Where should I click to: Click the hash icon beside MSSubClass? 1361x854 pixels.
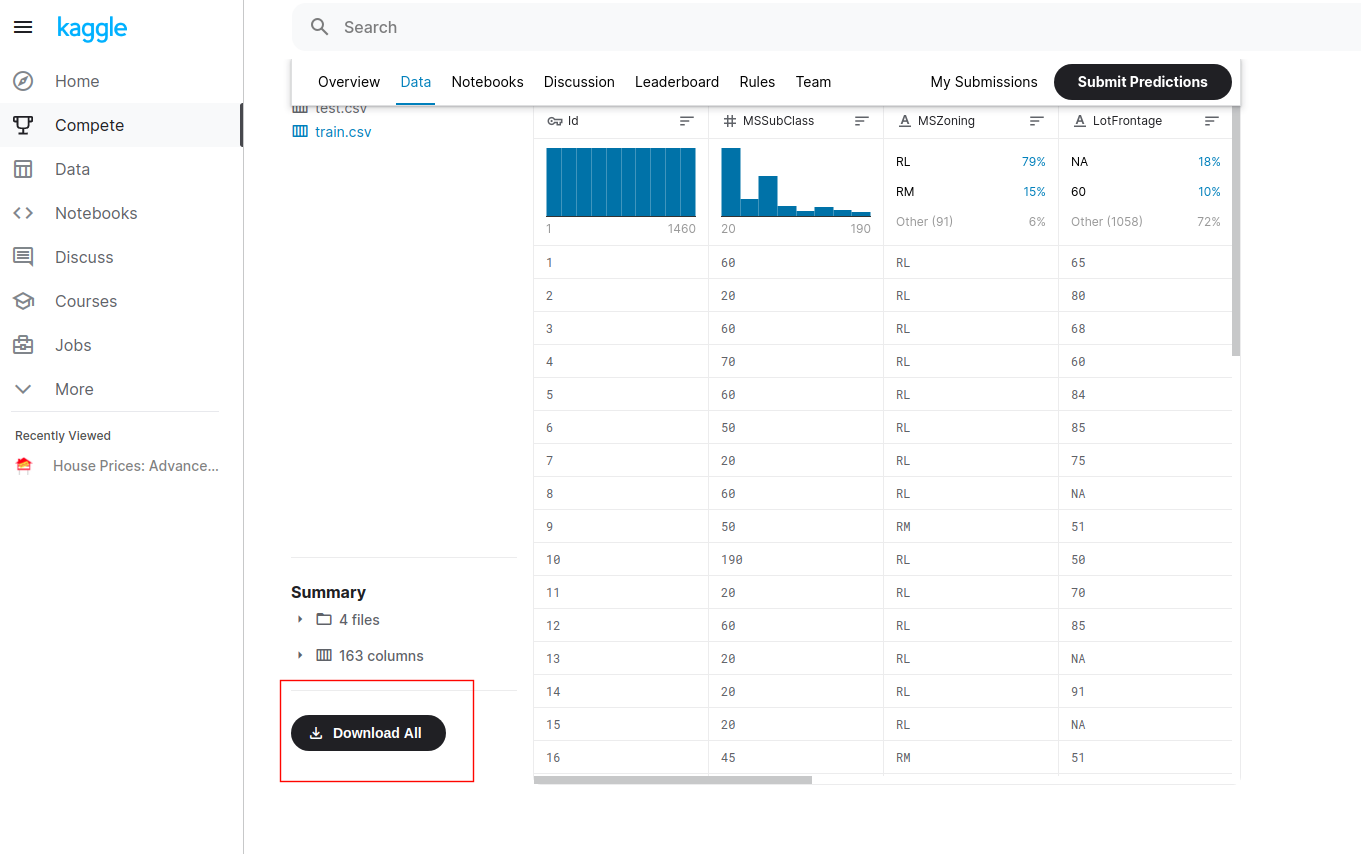[x=729, y=121]
